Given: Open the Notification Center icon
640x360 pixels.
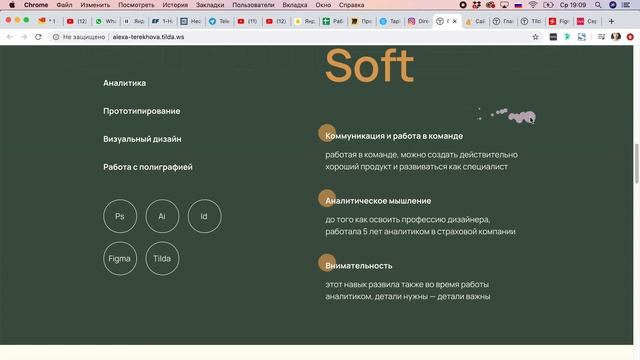Looking at the screenshot, I should coord(626,5).
